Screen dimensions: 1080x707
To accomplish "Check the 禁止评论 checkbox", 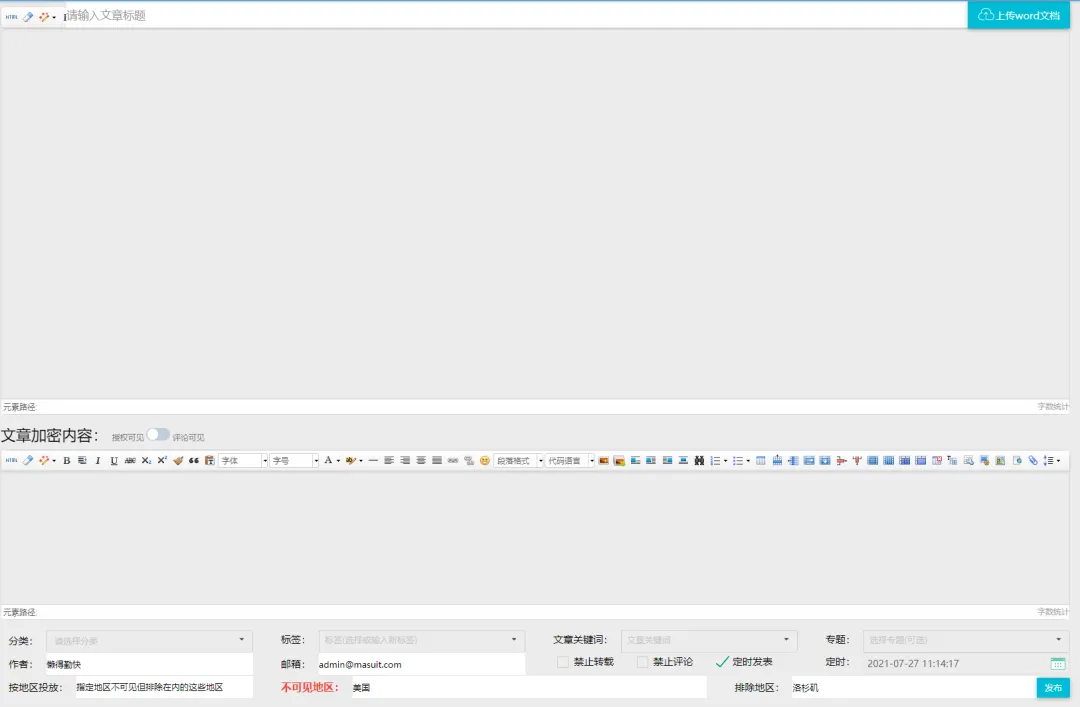I will (643, 662).
